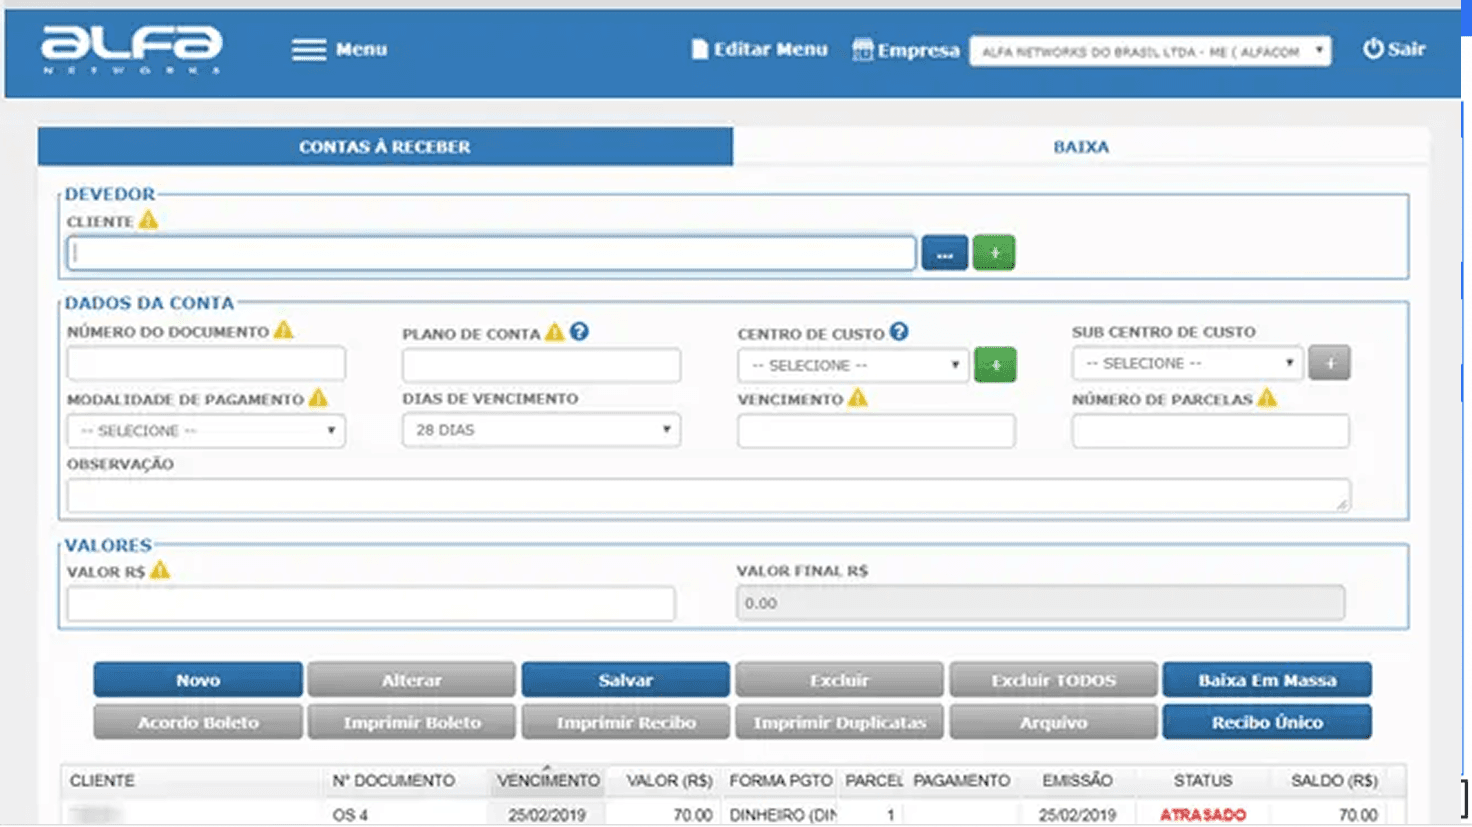The width and height of the screenshot is (1472, 827).
Task: Click the Arquivo button
Action: coord(1053,722)
